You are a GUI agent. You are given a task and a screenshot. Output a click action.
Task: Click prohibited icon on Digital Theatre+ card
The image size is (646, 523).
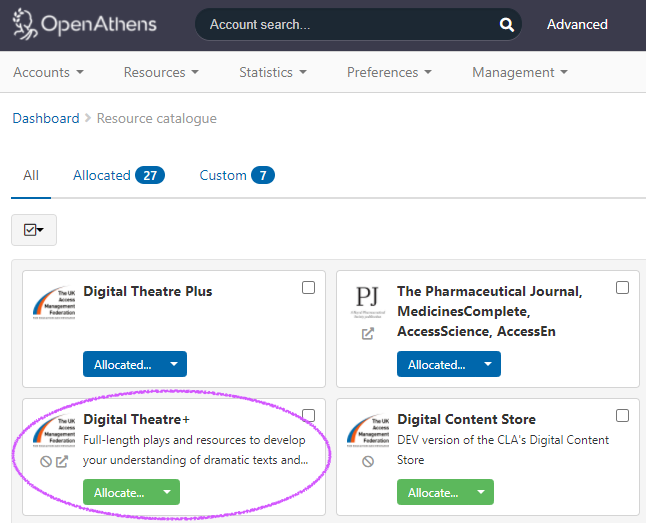coord(46,462)
